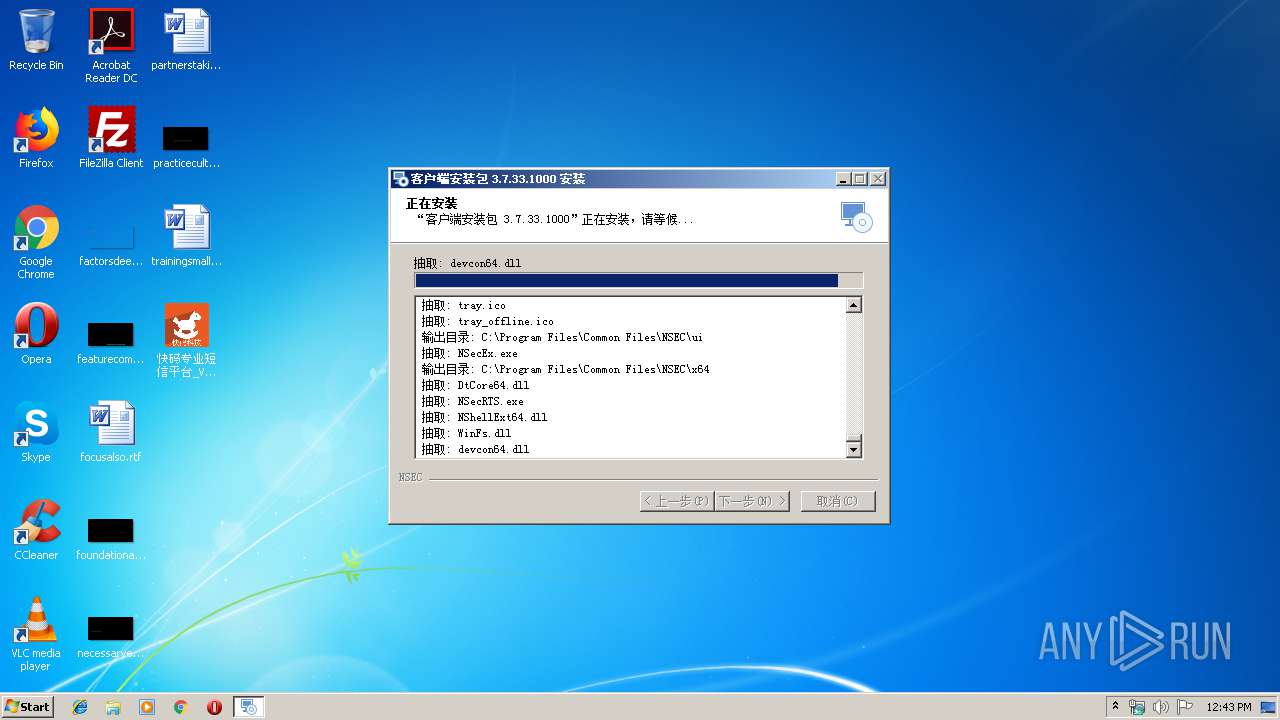
Task: Select log line "抽取: tray.ico"
Action: [x=463, y=305]
